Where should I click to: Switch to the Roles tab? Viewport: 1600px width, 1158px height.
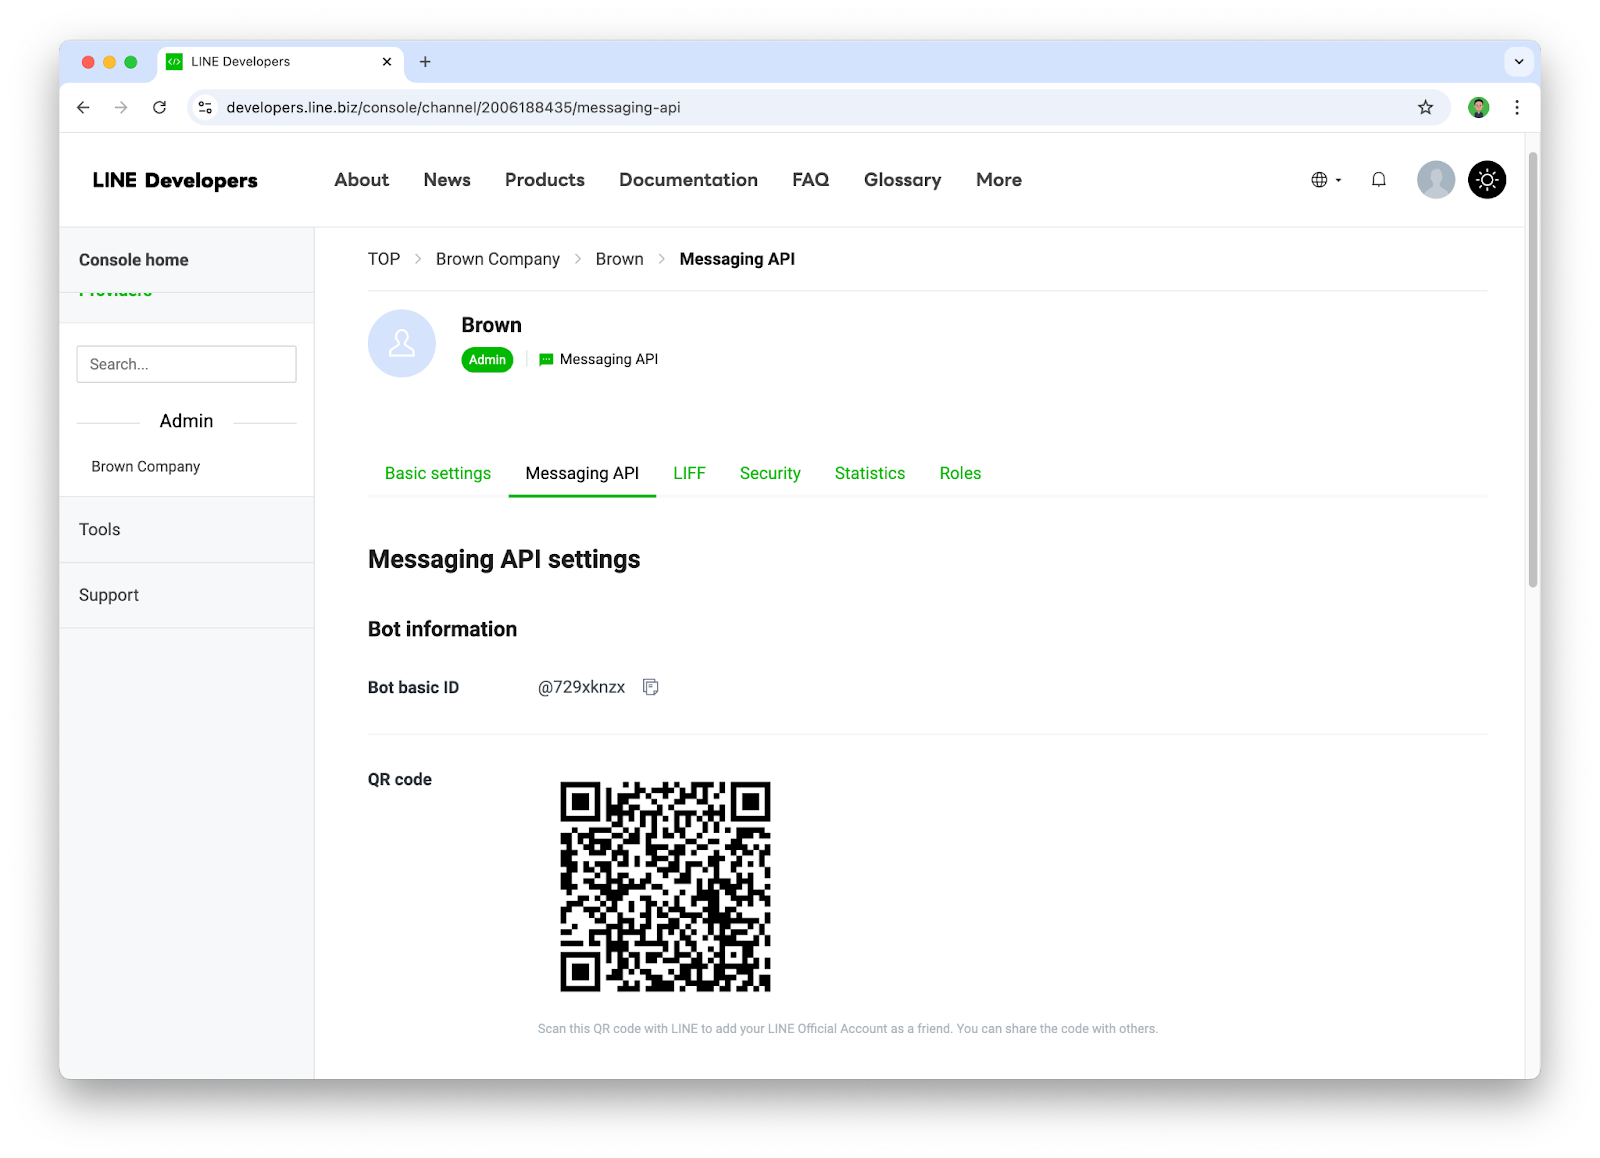point(960,474)
